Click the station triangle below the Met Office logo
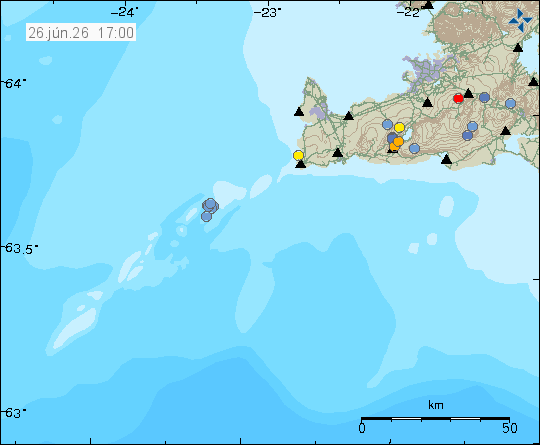Screen dimensions: 540x445 pyautogui.click(x=518, y=48)
